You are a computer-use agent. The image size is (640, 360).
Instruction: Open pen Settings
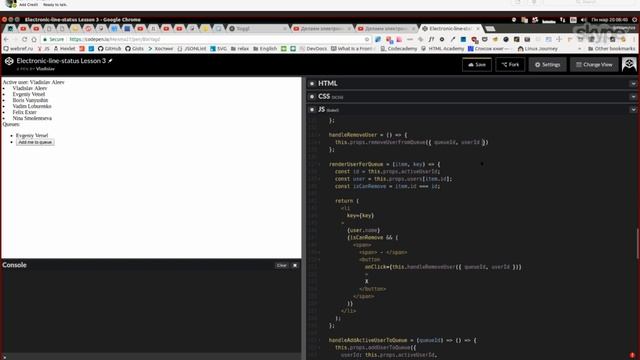[x=547, y=64]
